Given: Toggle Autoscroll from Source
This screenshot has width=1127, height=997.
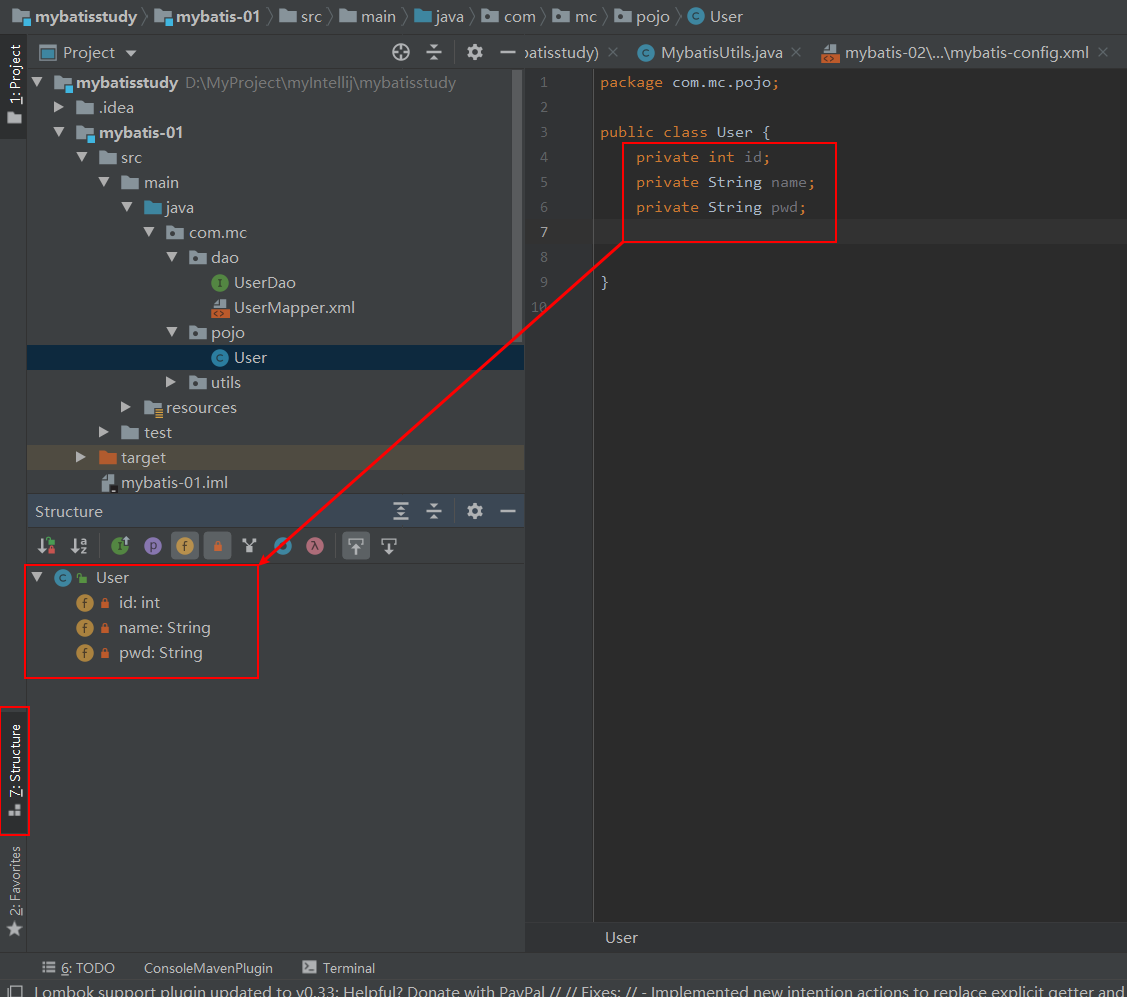Looking at the screenshot, I should coord(389,546).
